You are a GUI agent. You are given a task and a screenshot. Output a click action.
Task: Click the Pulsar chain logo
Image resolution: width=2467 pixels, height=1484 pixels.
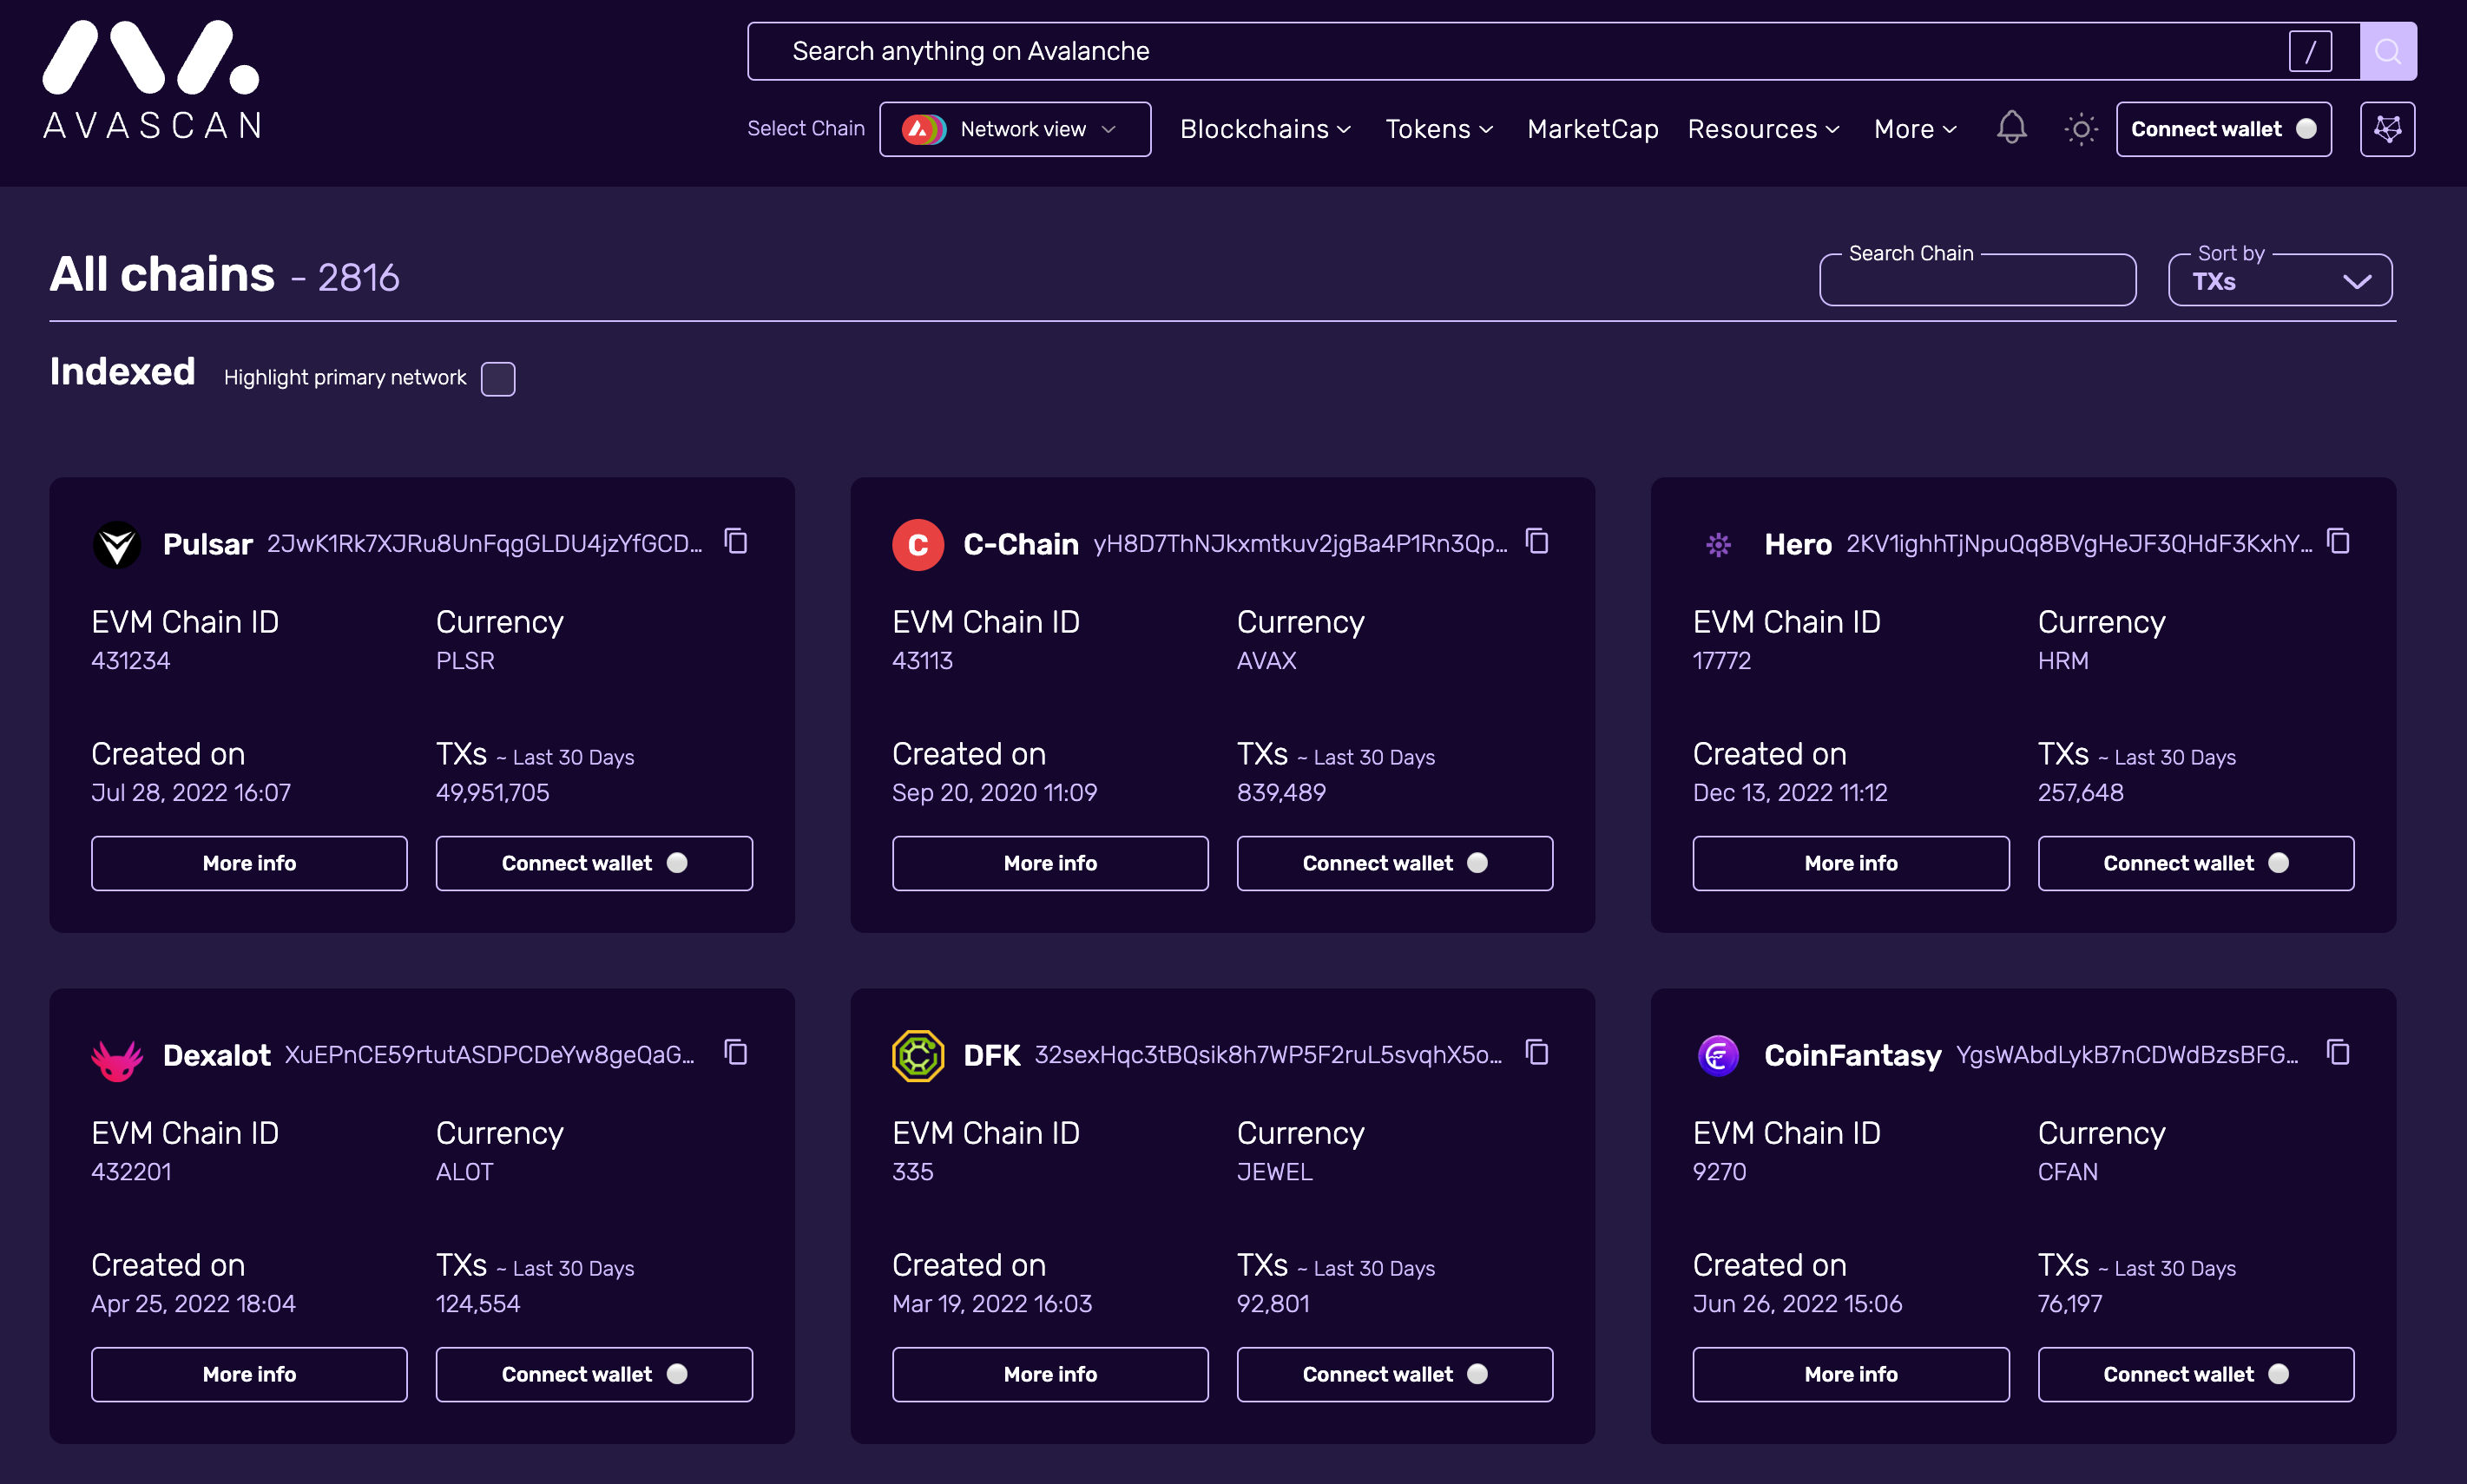[x=117, y=544]
